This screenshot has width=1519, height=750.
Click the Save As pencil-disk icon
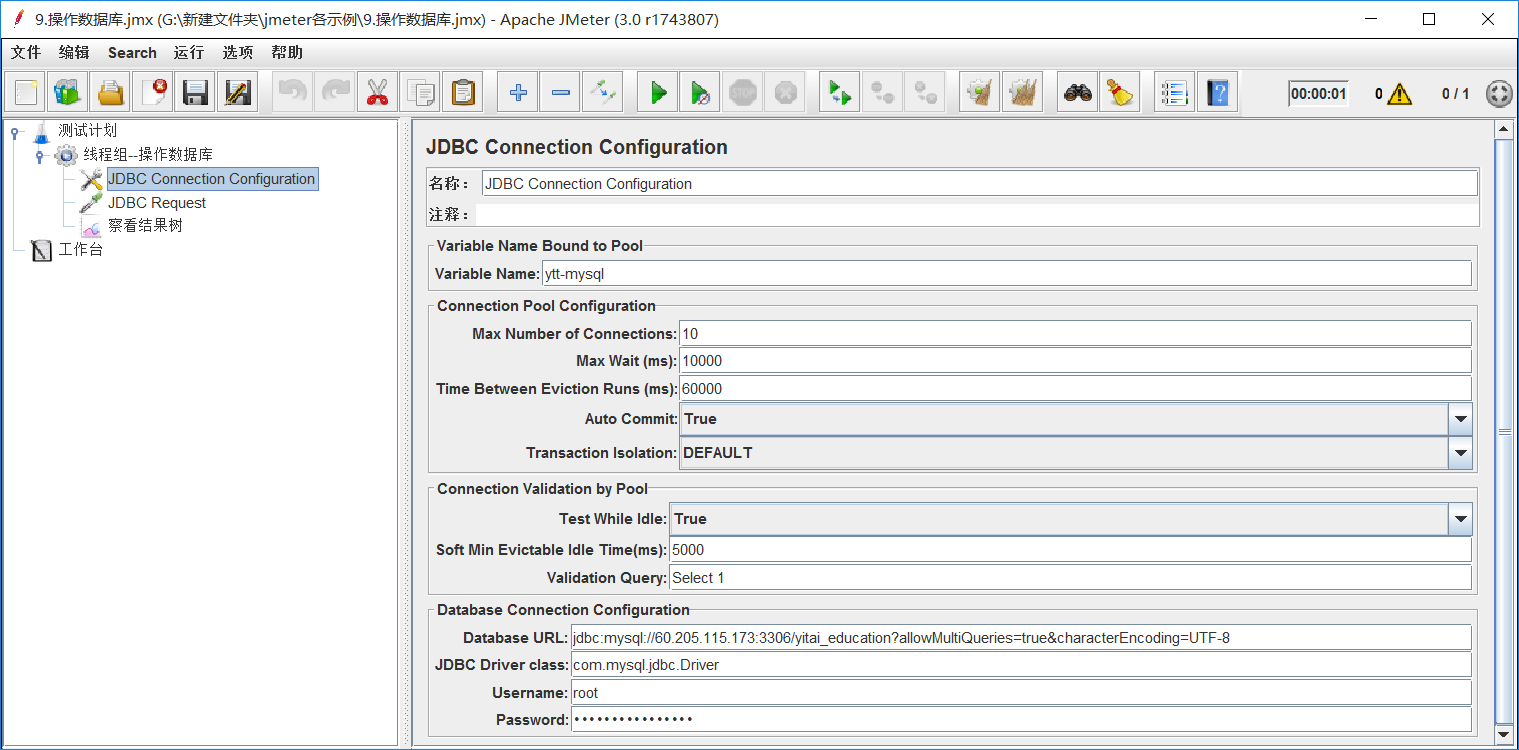click(237, 93)
